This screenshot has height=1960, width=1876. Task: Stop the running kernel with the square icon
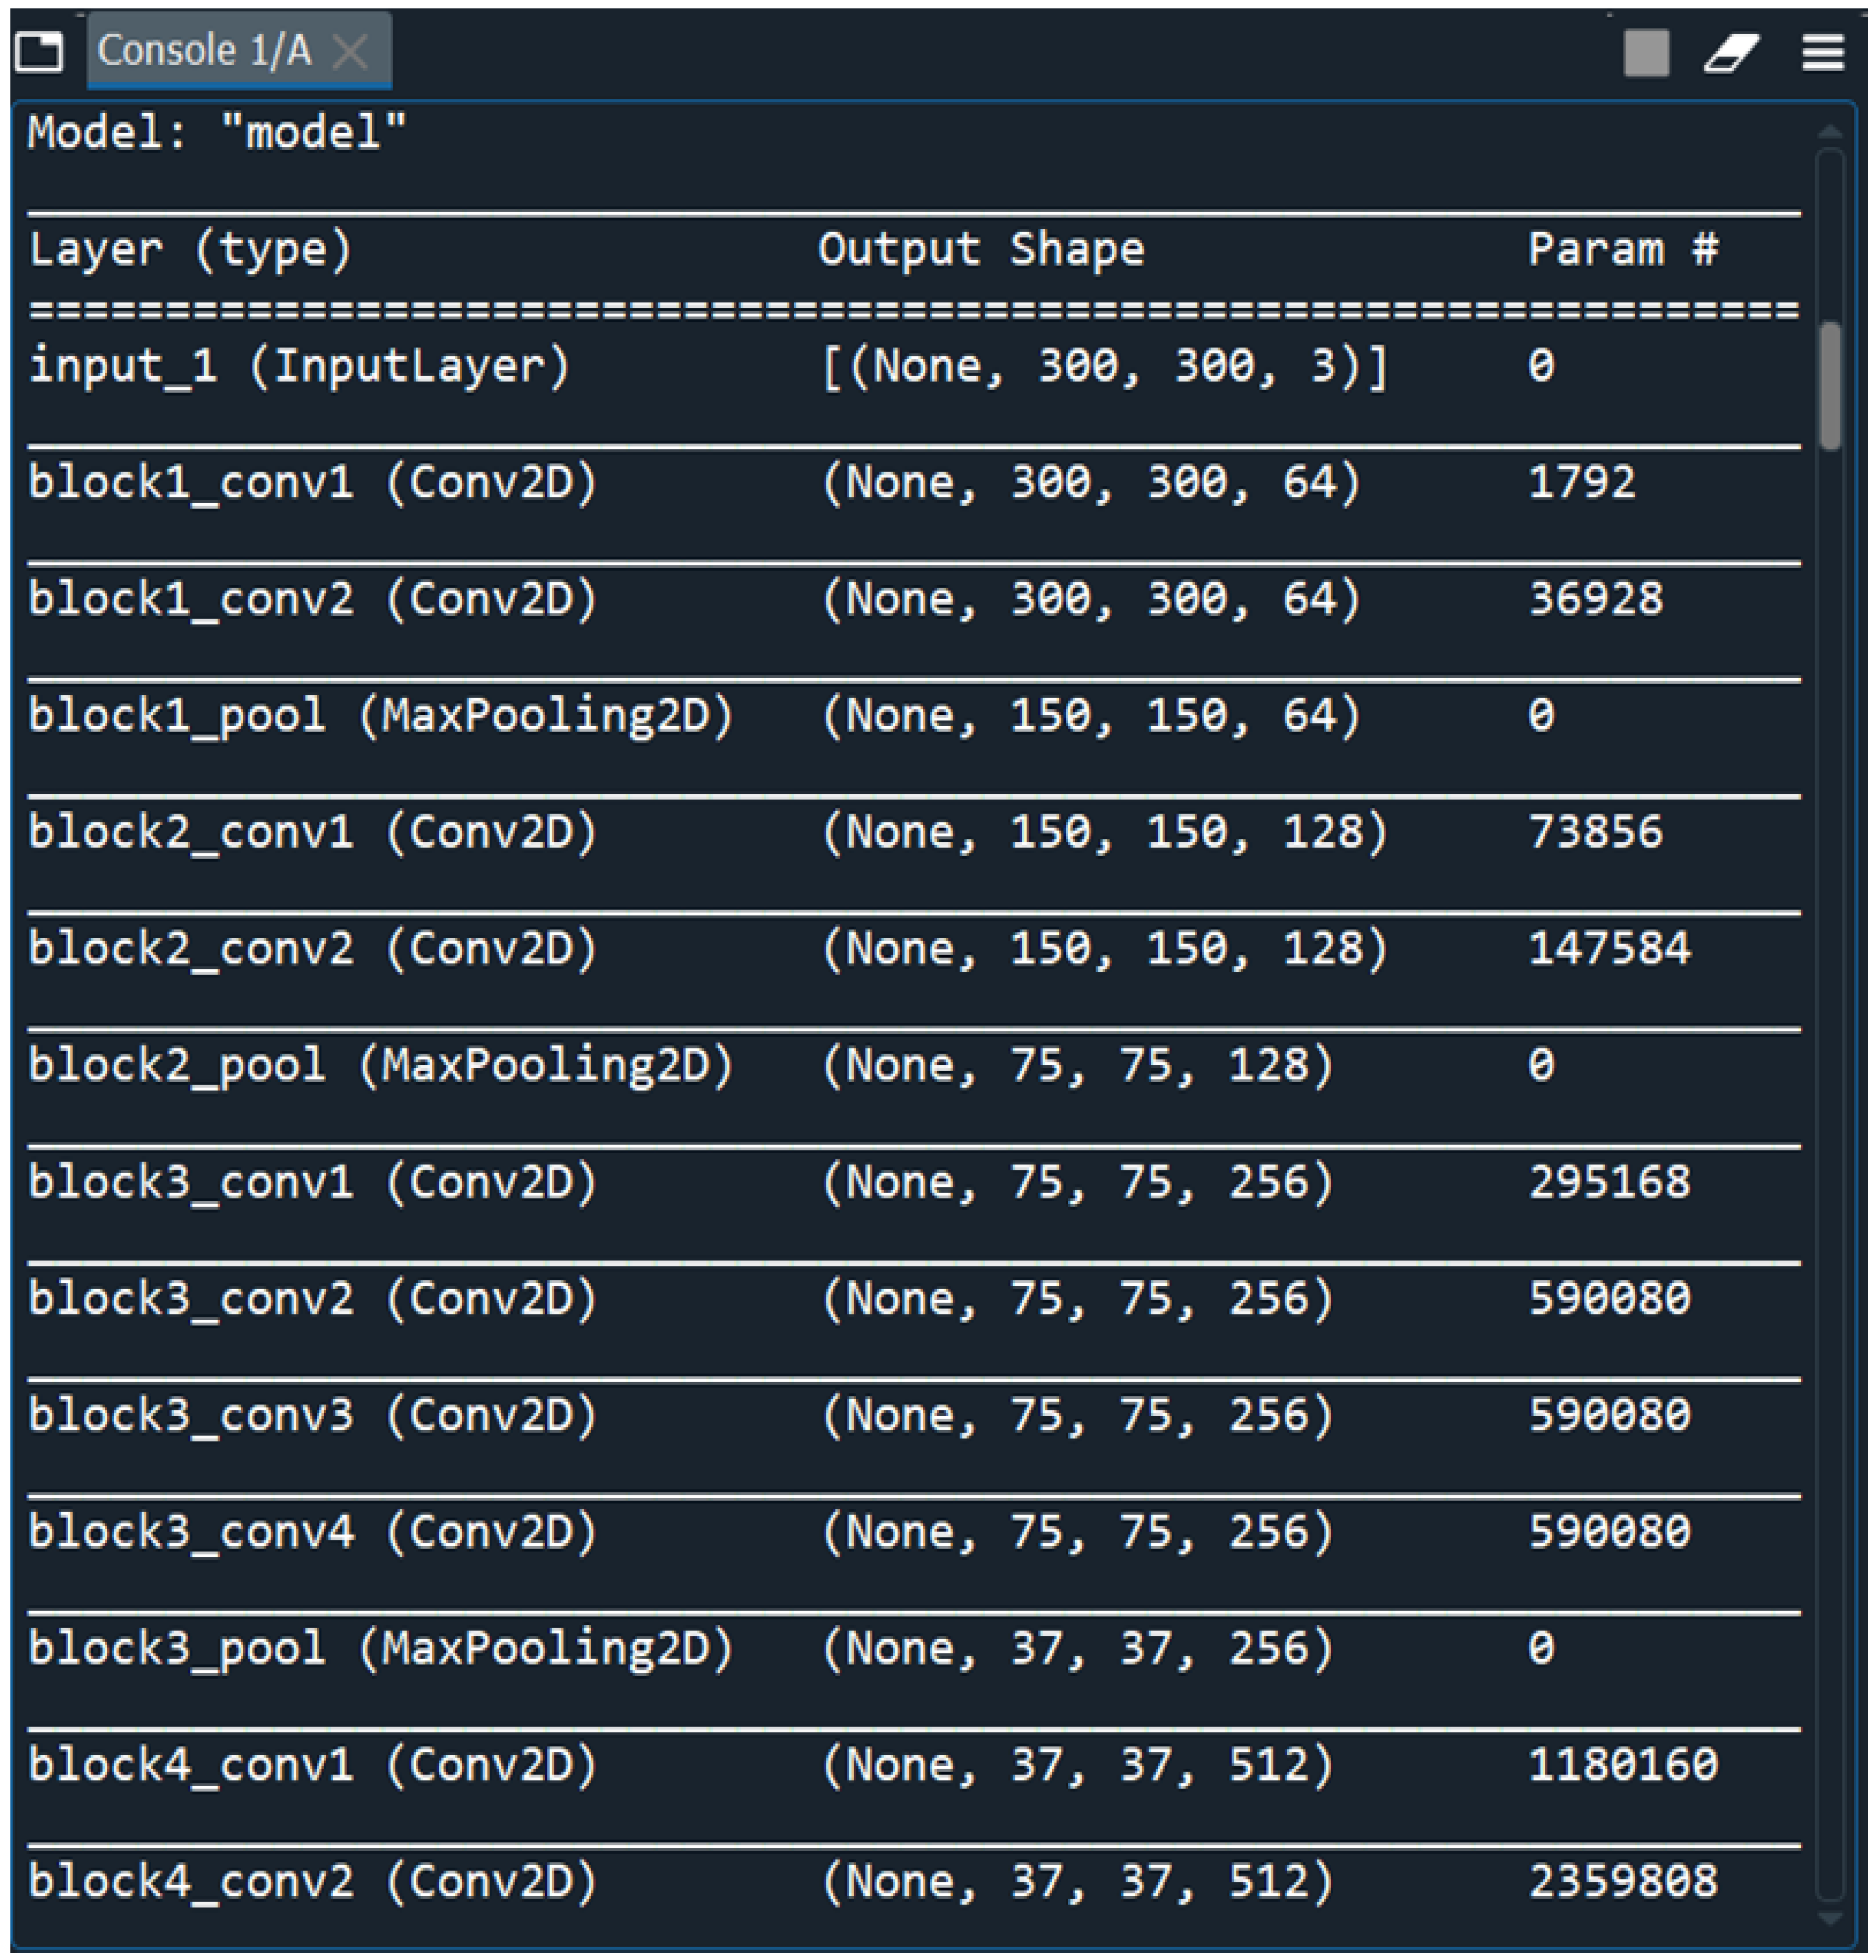tap(1646, 52)
